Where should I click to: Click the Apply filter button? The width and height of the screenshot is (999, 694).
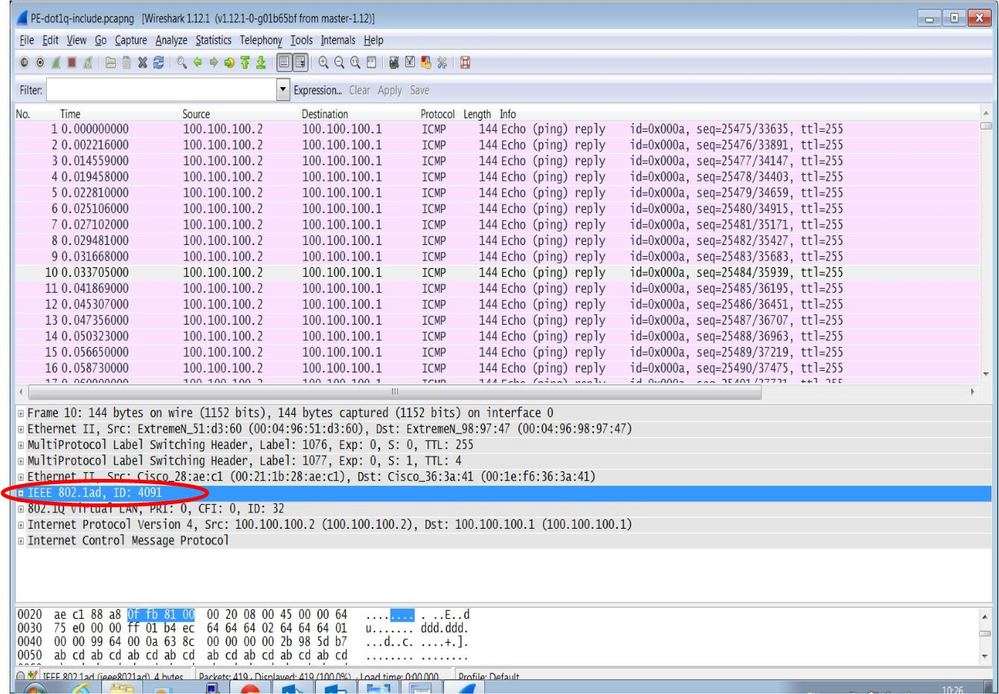389,90
